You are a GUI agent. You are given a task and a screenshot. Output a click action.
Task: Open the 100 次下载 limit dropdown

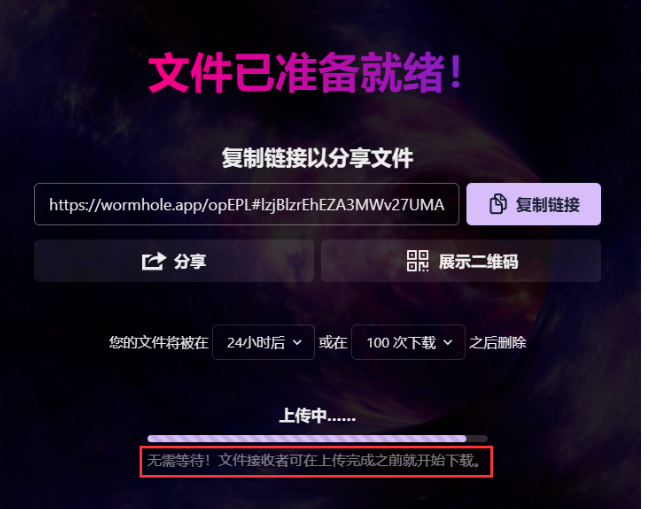click(x=408, y=342)
